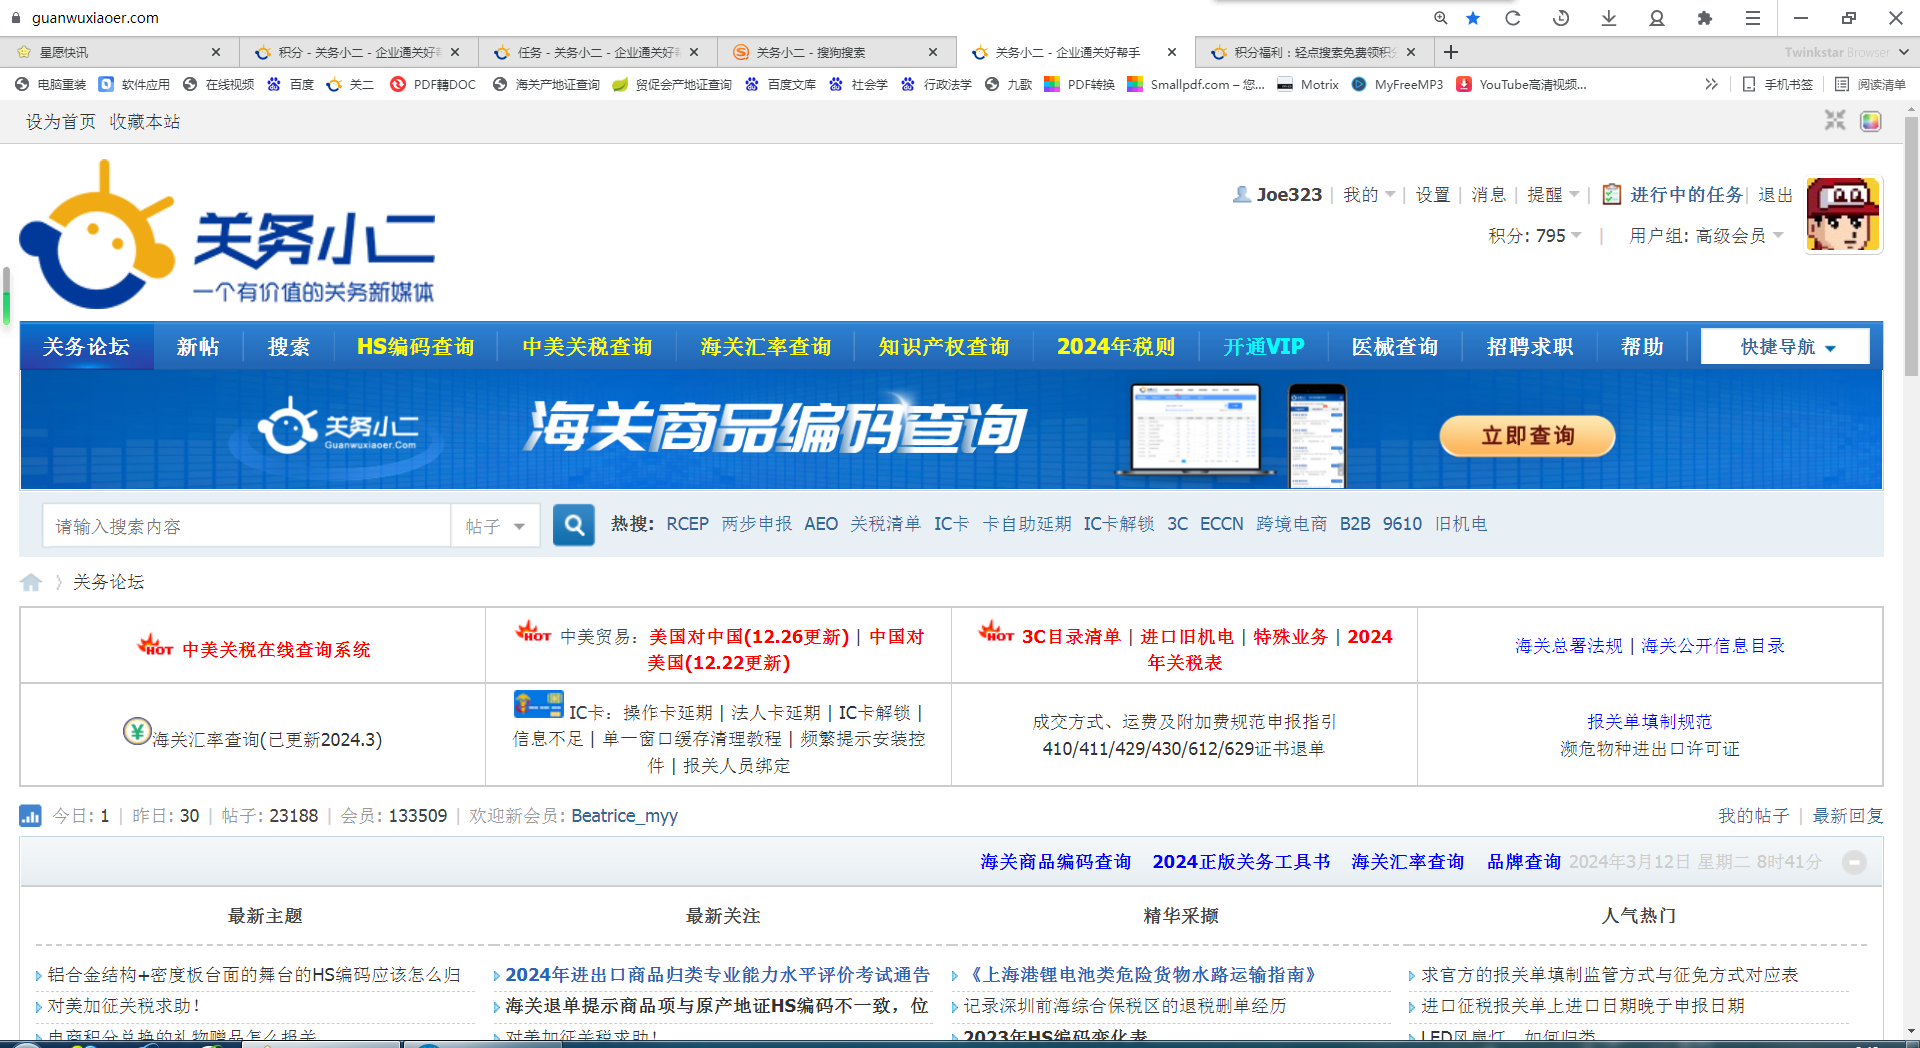The image size is (1920, 1048).
Task: Expand the 积分: 795 points dropdown
Action: [1535, 236]
